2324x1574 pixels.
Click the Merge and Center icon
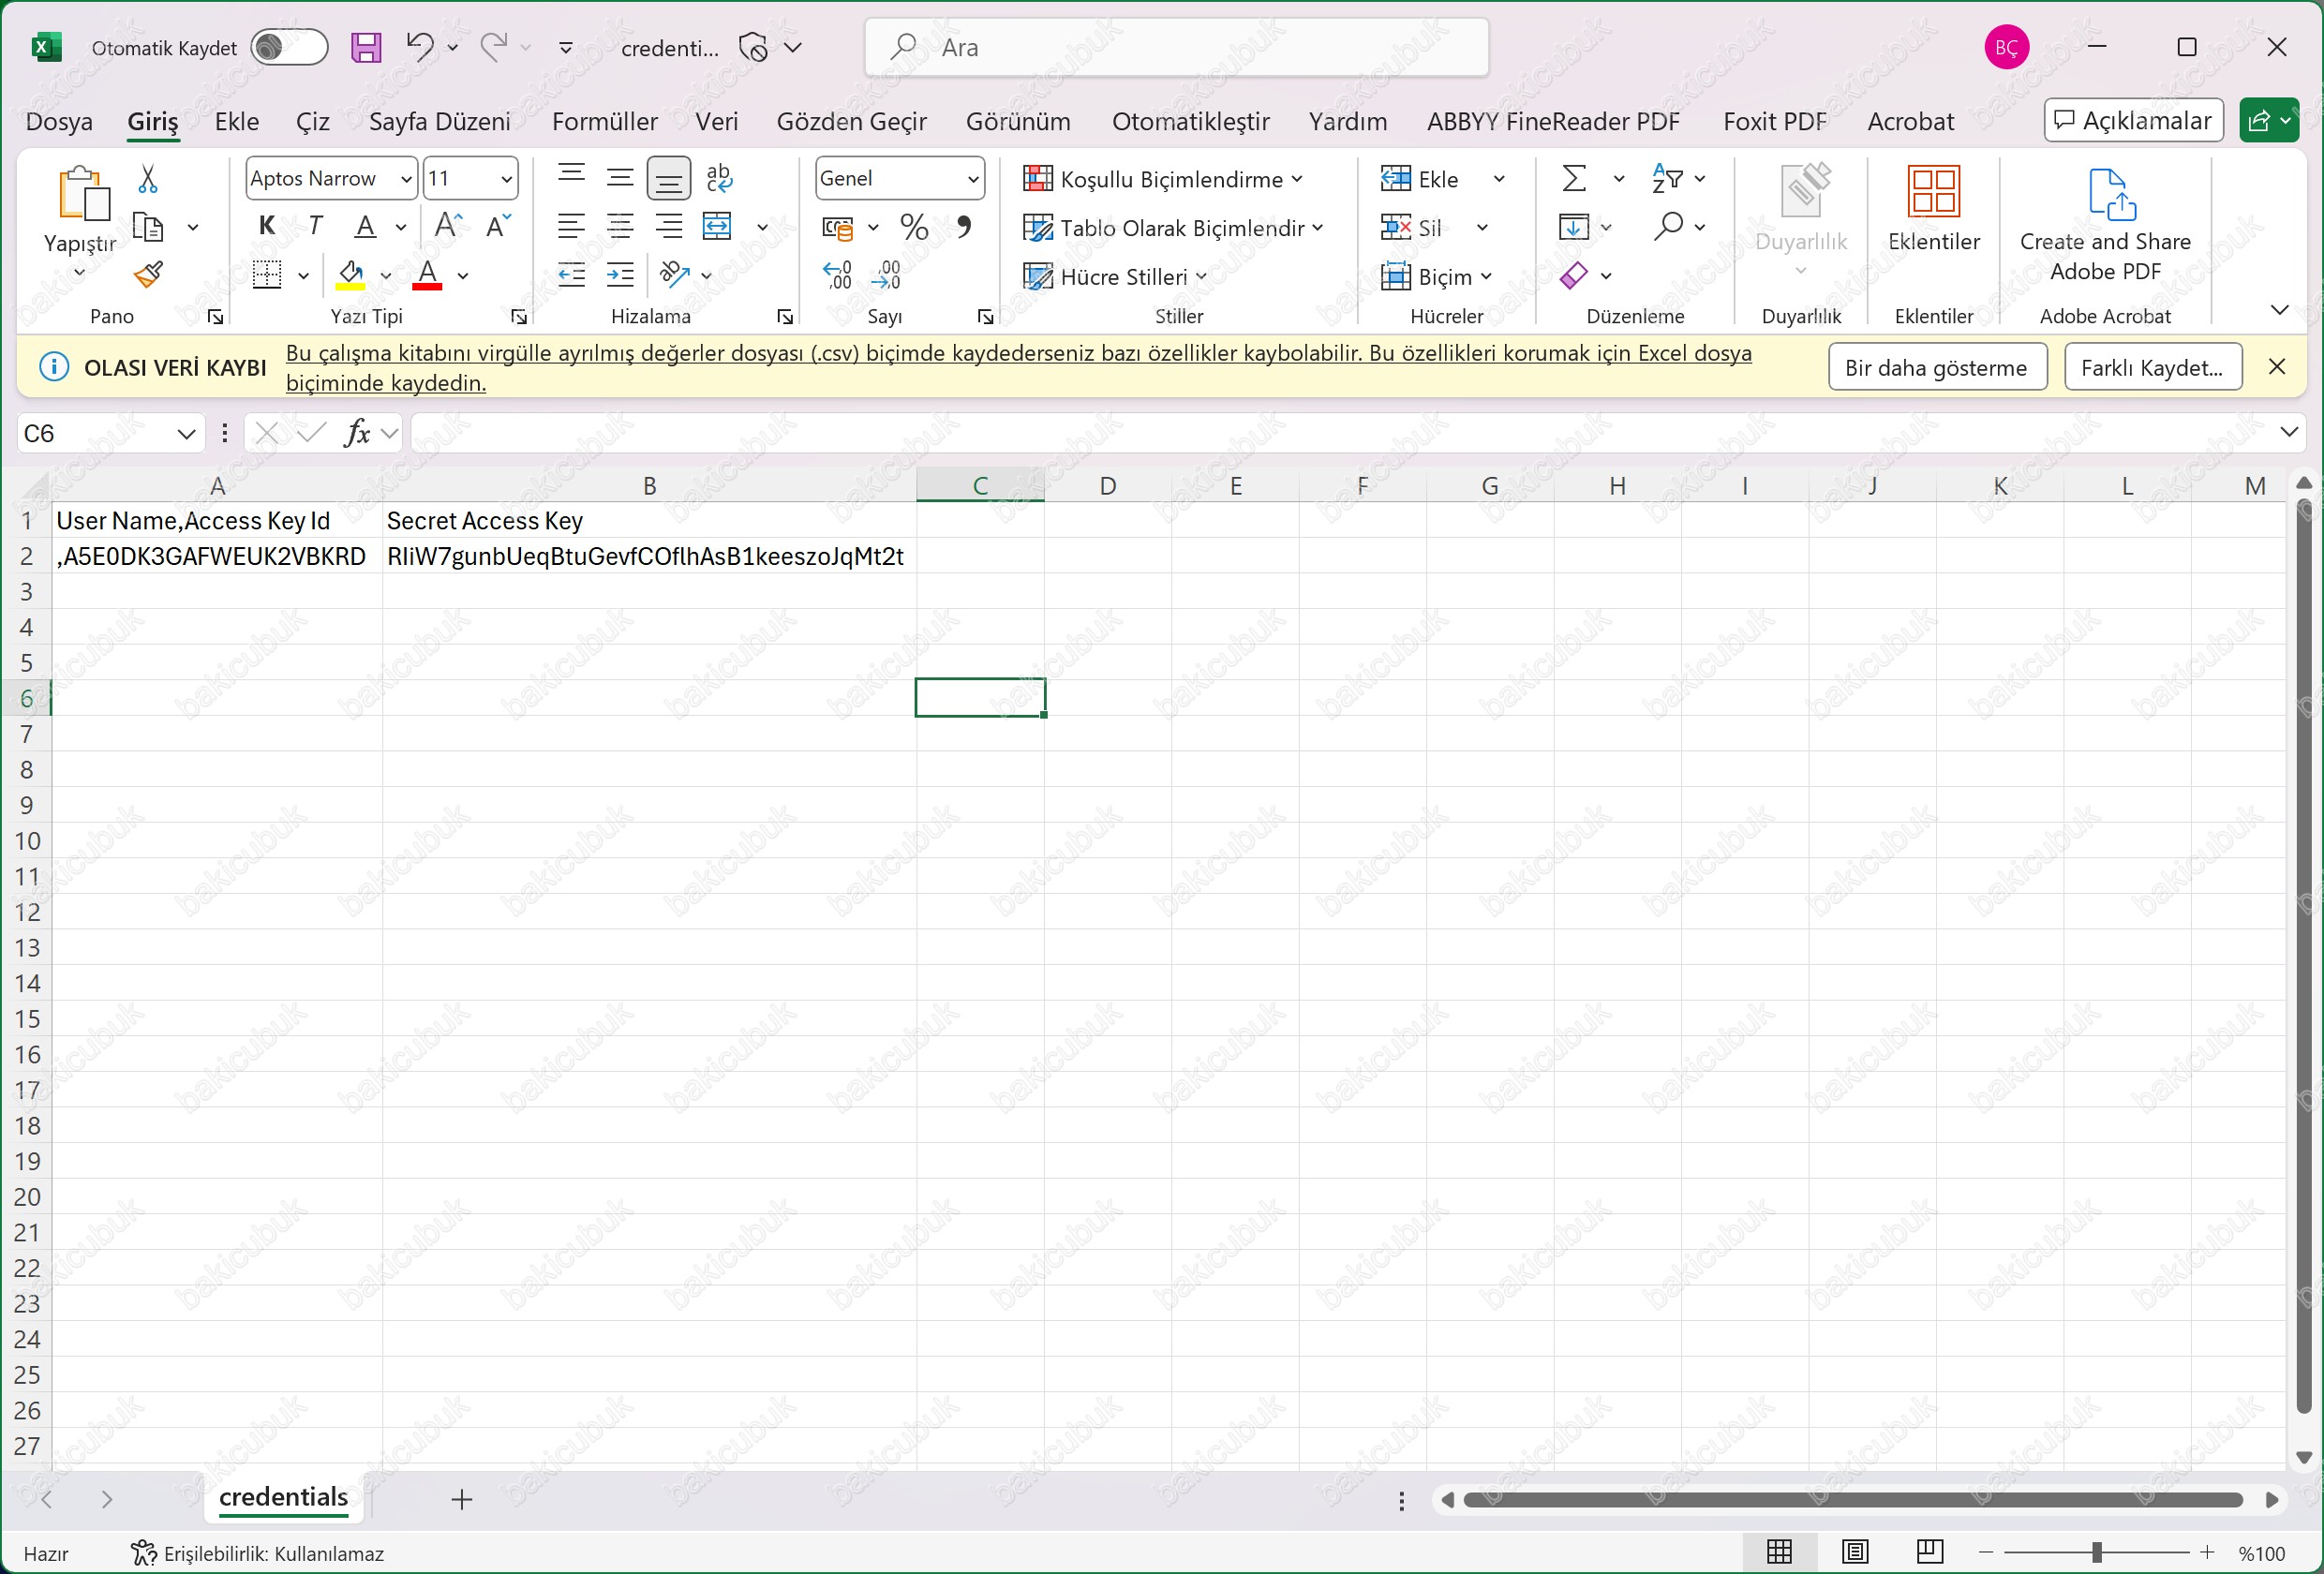tap(717, 227)
